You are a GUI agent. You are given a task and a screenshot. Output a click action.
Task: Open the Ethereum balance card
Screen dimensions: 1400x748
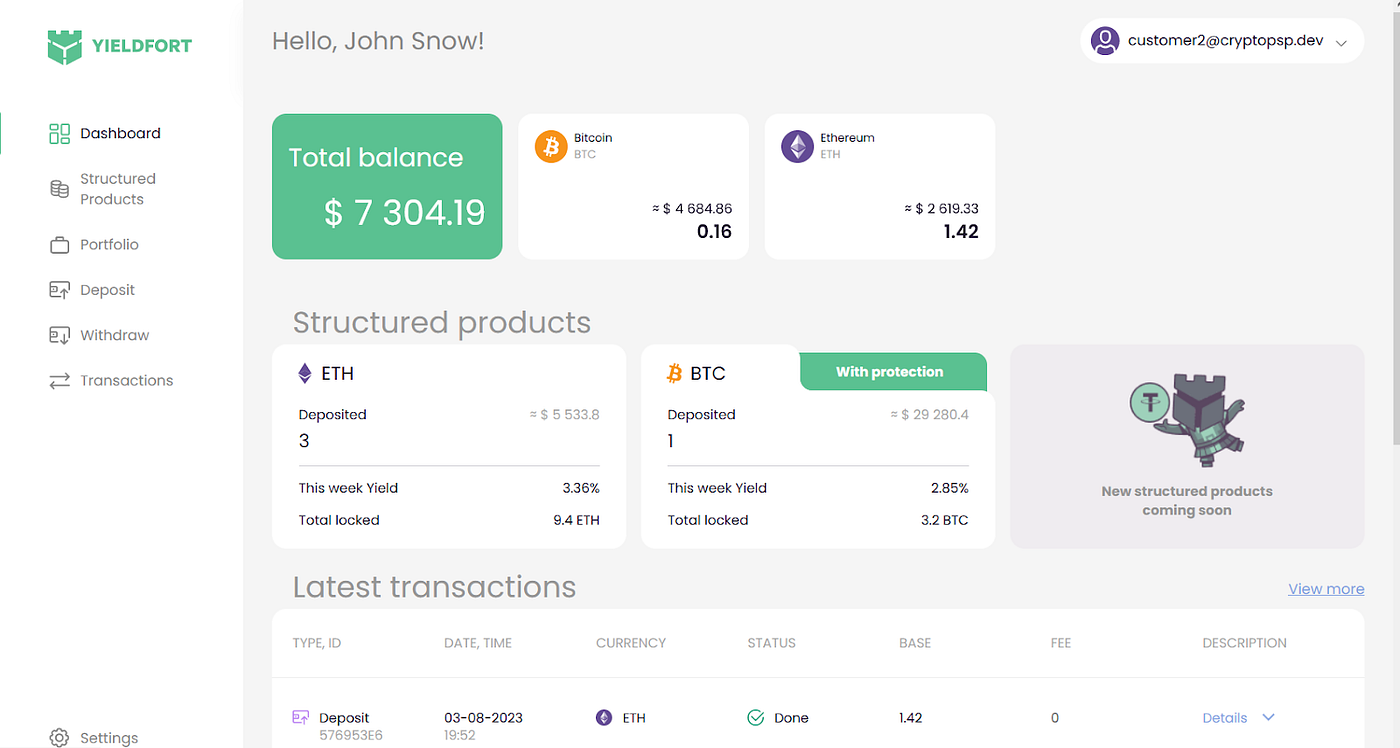[x=880, y=186]
